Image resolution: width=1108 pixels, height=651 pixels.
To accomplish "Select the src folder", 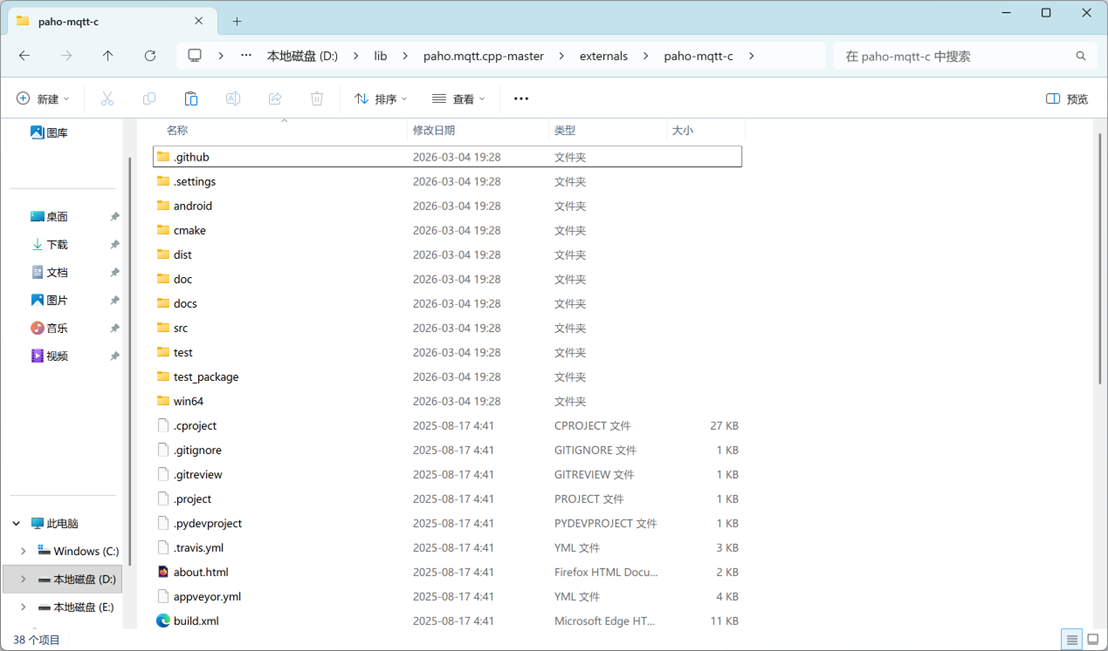I will coord(447,328).
